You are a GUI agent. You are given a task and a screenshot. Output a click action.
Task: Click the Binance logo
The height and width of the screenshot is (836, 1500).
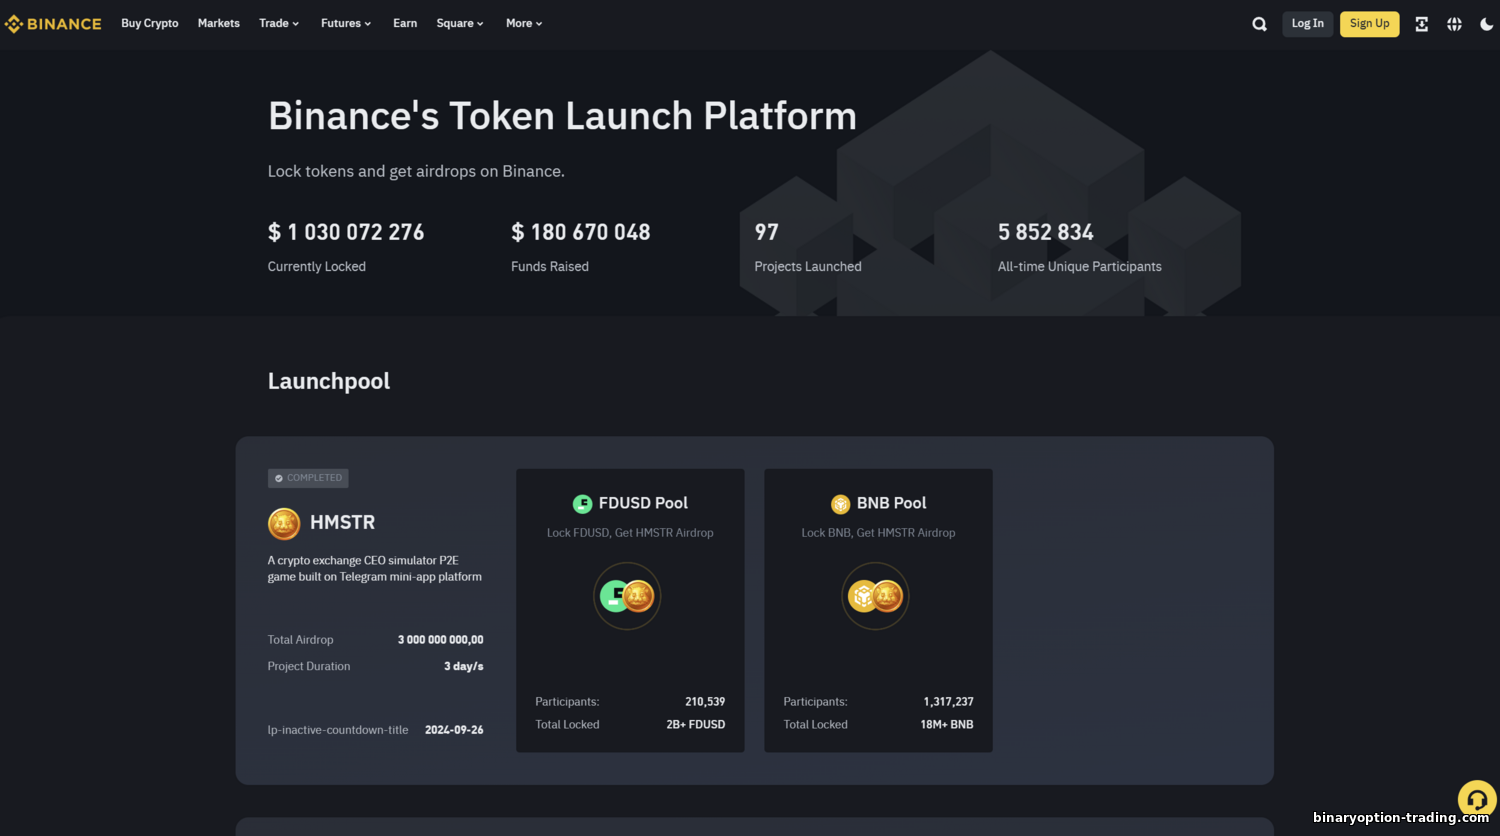53,24
